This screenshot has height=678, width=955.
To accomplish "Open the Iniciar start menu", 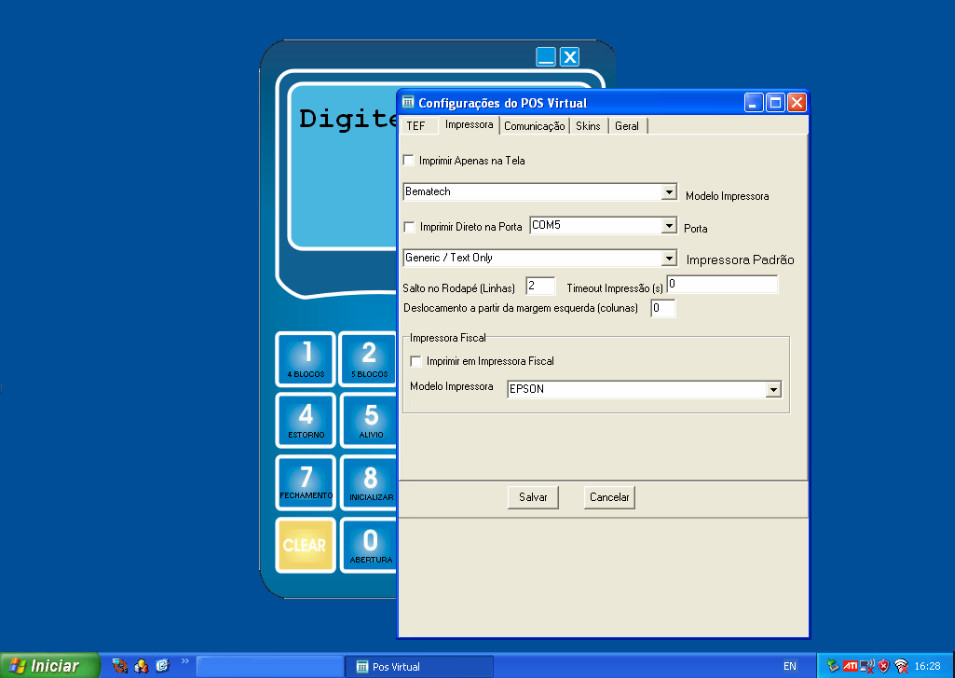I will pyautogui.click(x=50, y=666).
